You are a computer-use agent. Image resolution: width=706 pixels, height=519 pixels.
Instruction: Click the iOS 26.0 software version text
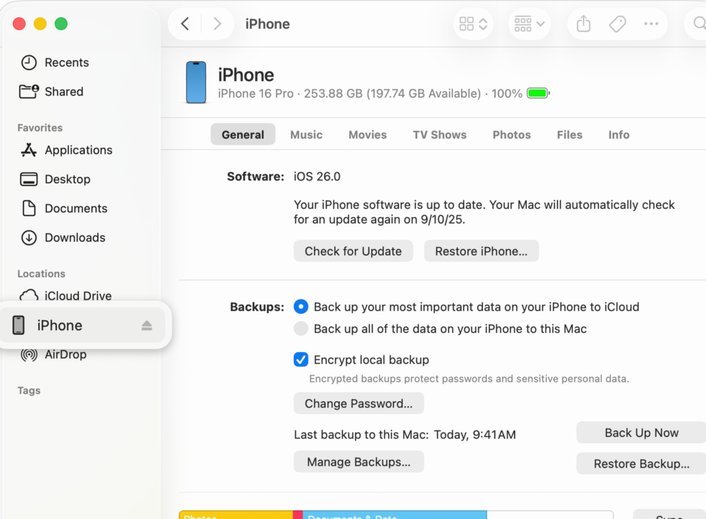317,176
